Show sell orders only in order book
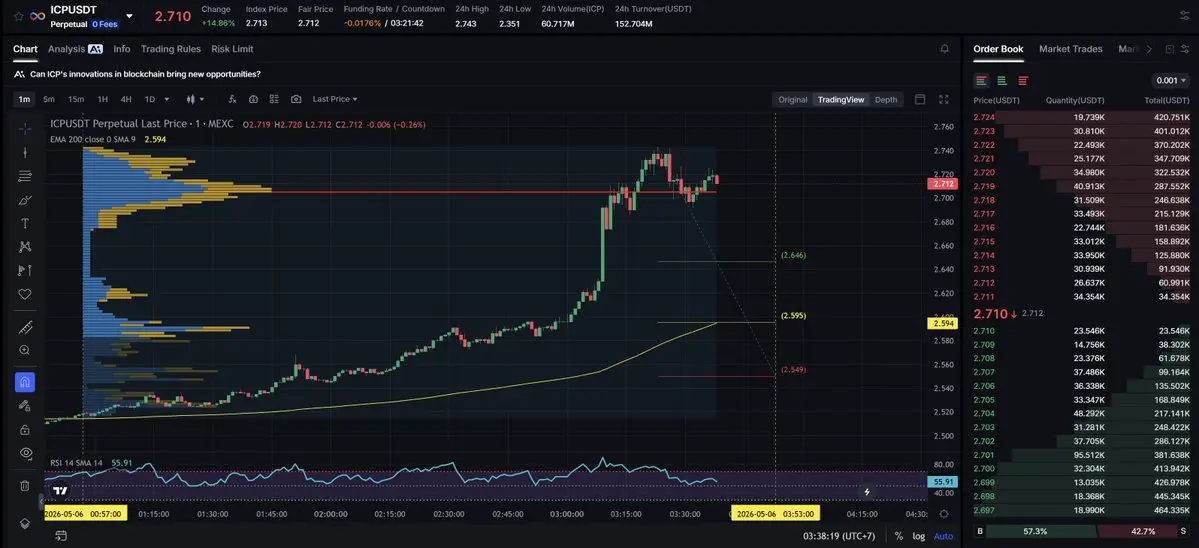This screenshot has height=548, width=1199. [1023, 80]
